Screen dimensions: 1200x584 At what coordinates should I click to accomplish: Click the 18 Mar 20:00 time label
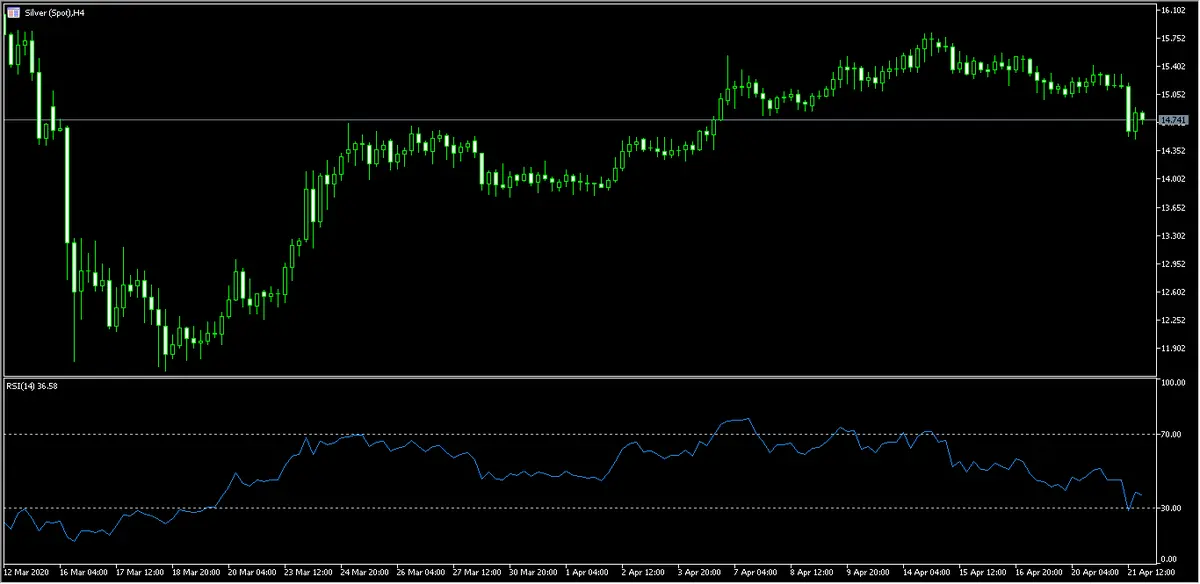196,574
